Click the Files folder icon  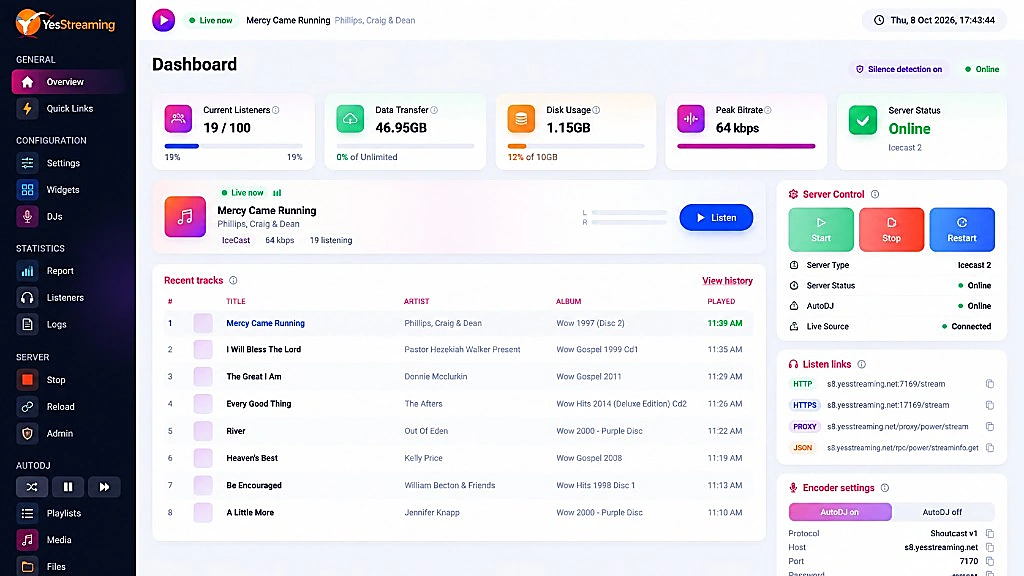(x=27, y=566)
